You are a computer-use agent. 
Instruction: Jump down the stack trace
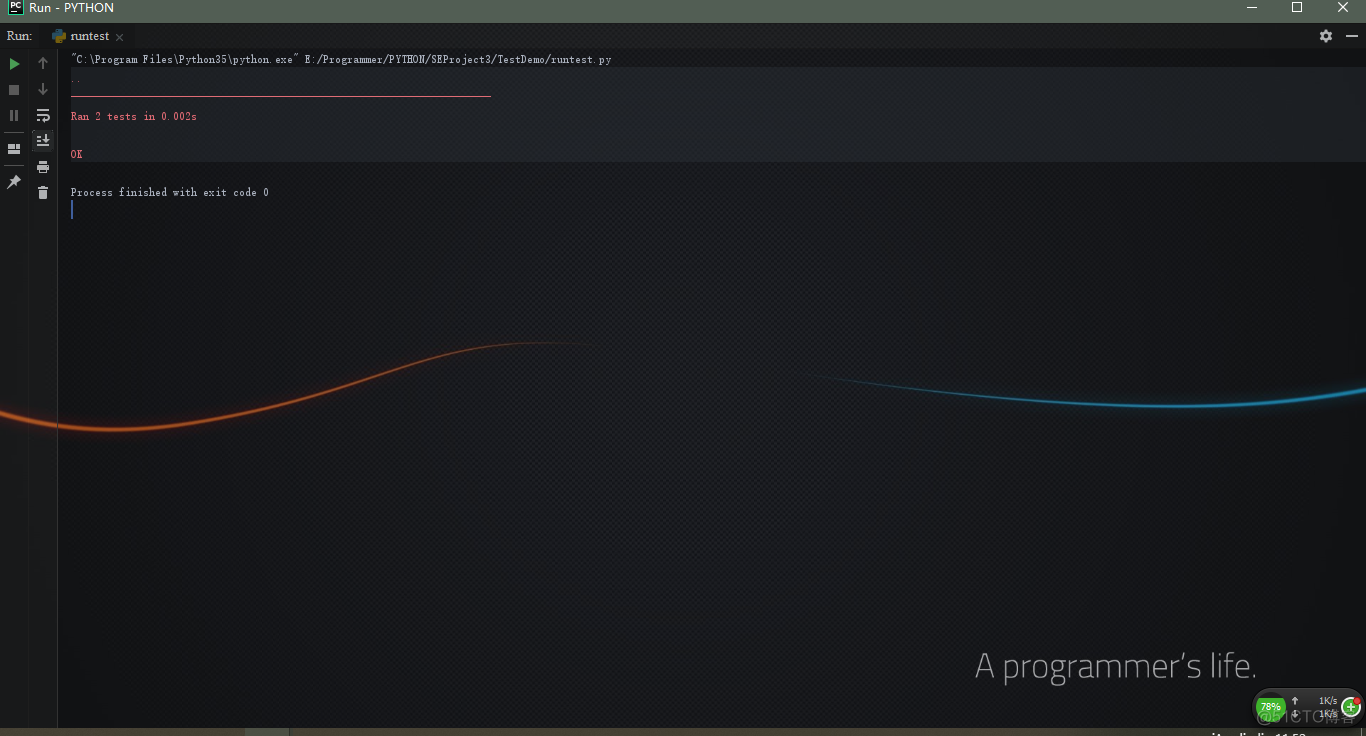pyautogui.click(x=43, y=89)
